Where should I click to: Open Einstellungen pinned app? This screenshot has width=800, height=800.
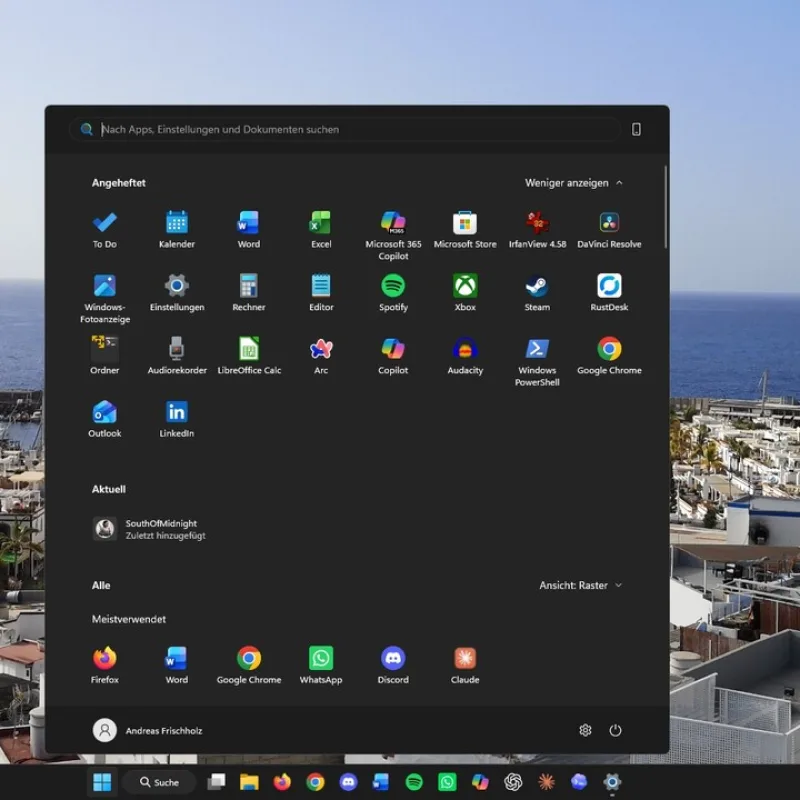(177, 293)
